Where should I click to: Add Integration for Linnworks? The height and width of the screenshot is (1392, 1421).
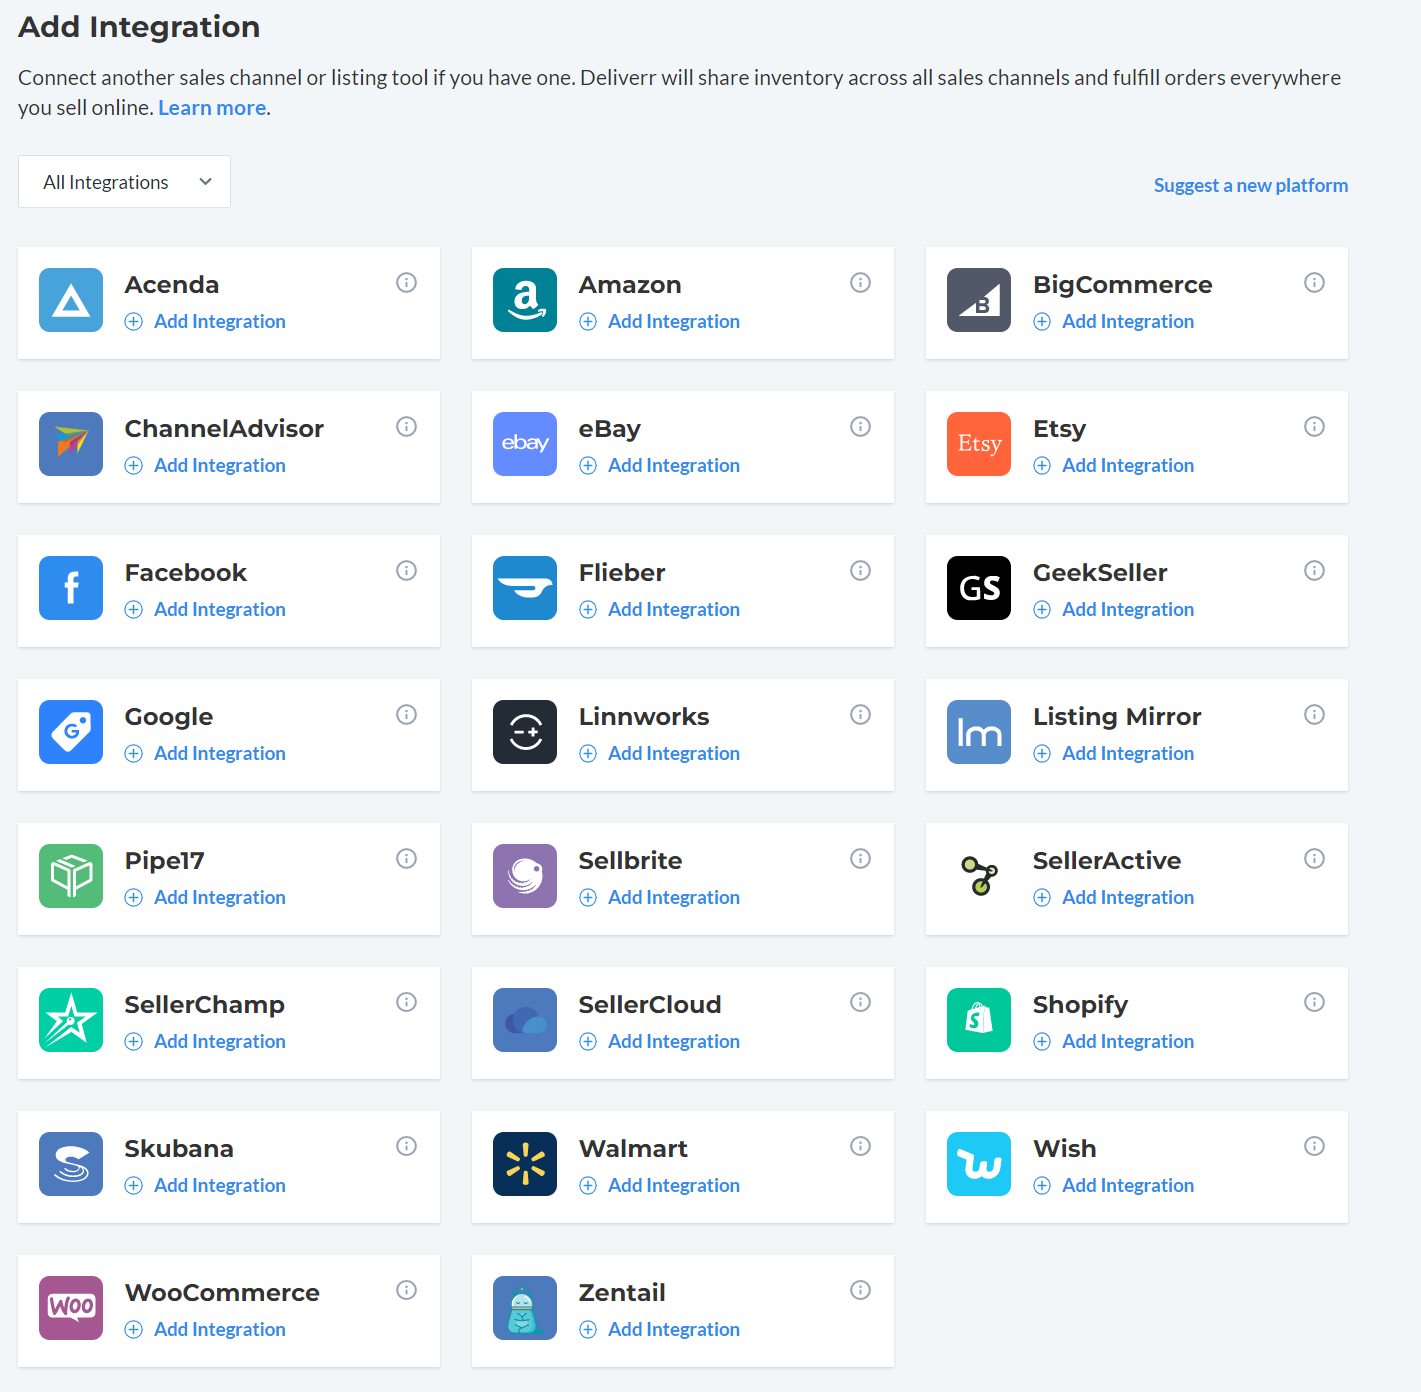click(660, 753)
